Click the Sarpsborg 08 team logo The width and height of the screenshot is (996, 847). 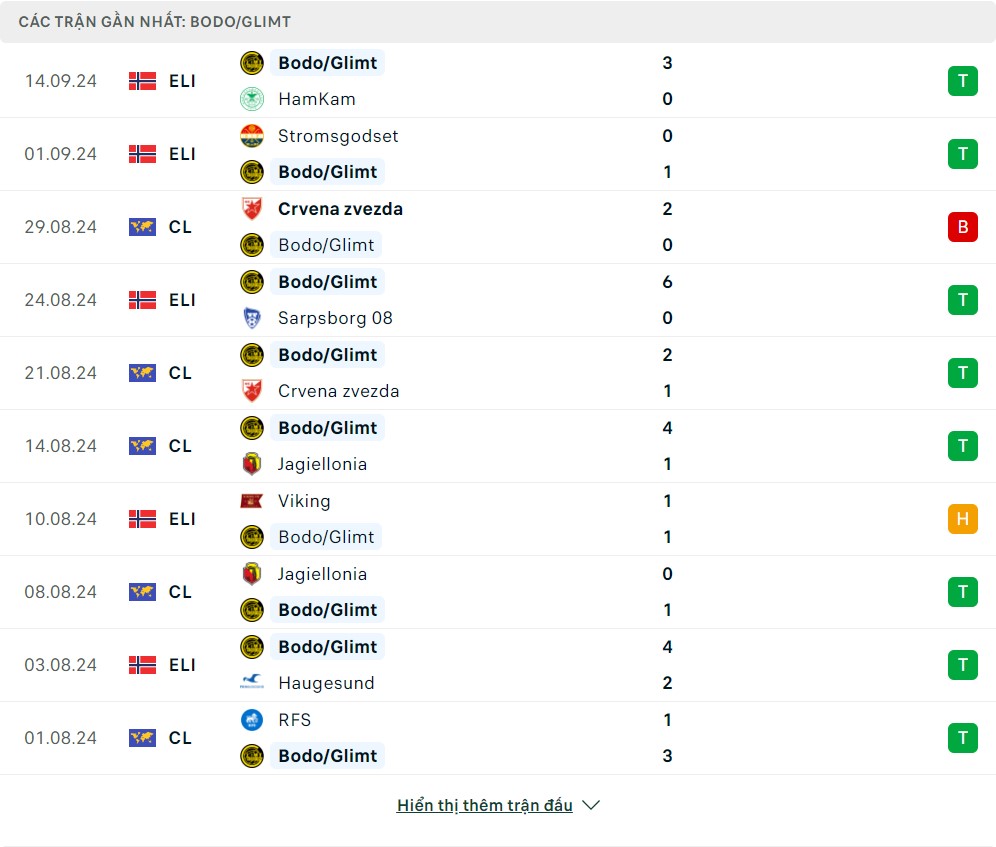click(x=252, y=318)
